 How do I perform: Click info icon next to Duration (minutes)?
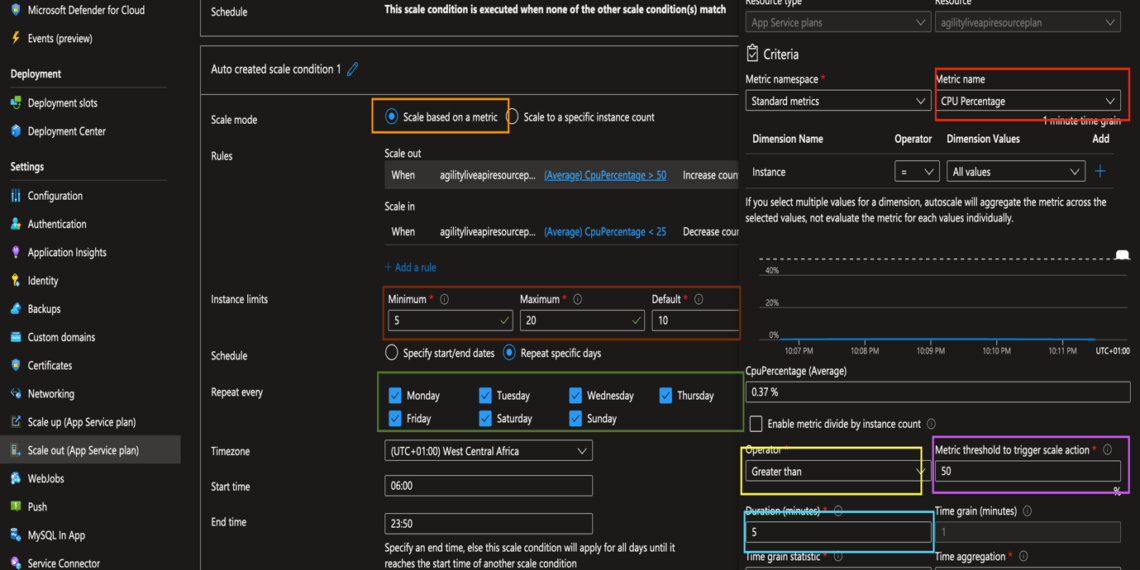point(838,512)
